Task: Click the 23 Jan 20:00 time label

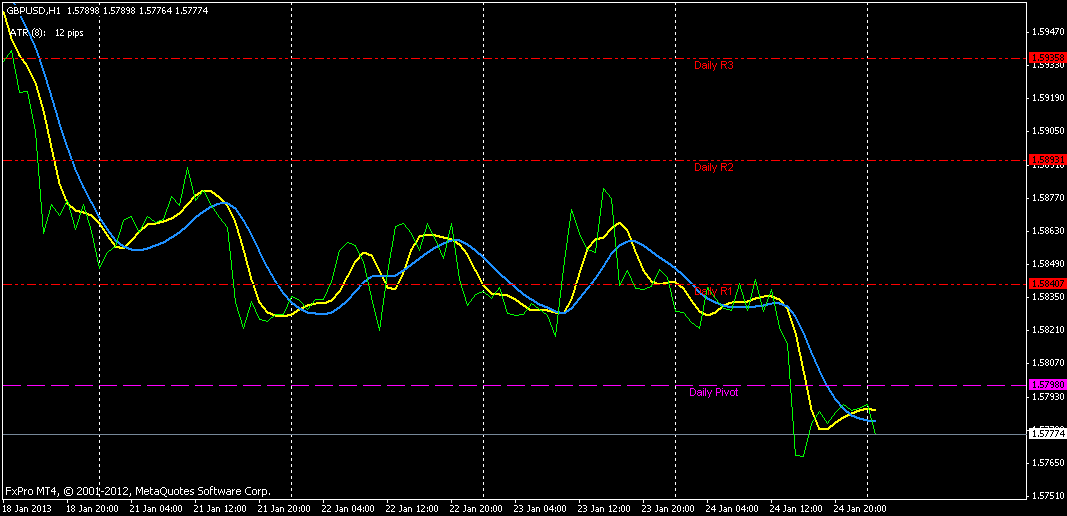Action: coord(659,509)
